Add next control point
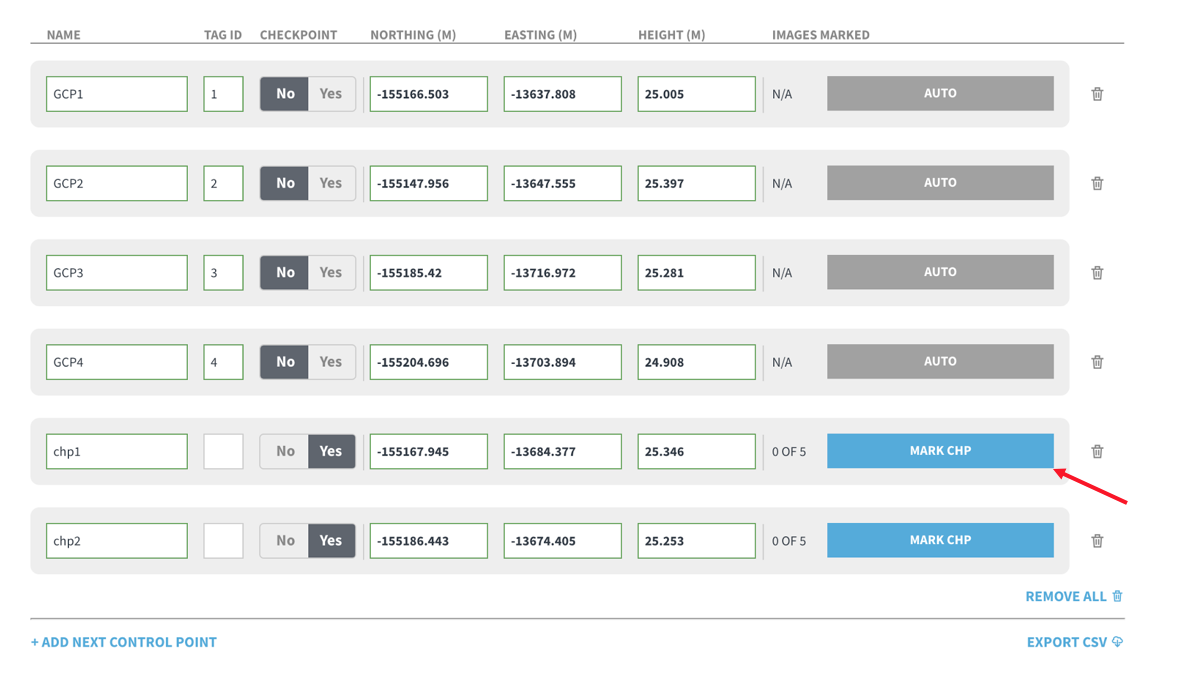Screen dimensions: 1187x682 pyautogui.click(x=123, y=642)
